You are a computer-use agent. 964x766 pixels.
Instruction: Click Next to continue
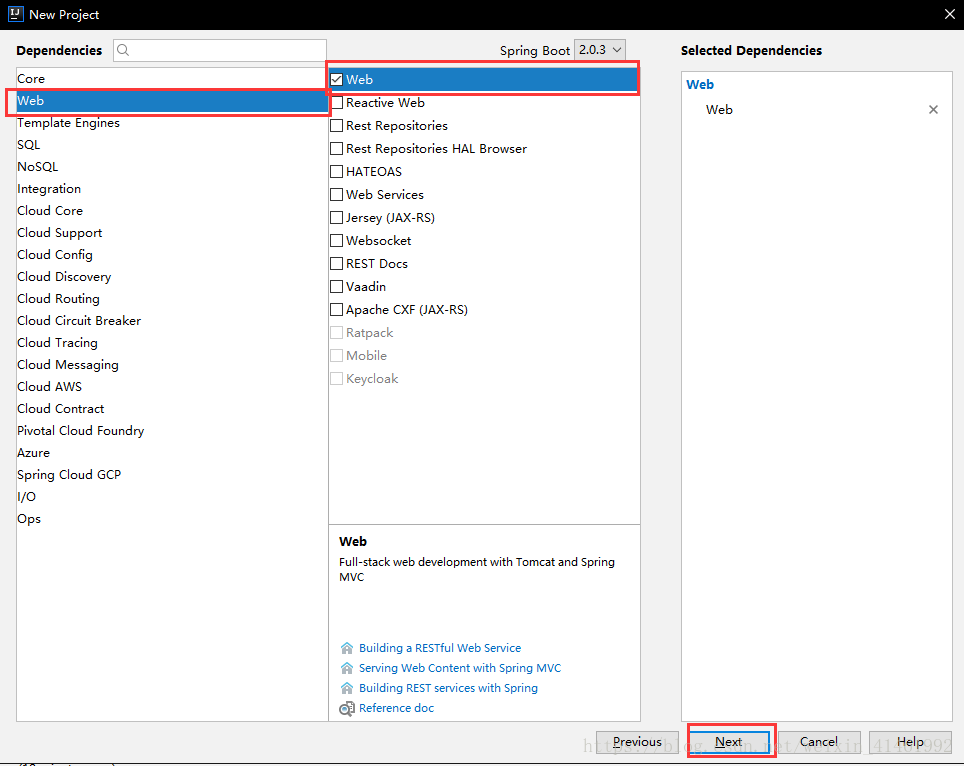click(x=729, y=742)
